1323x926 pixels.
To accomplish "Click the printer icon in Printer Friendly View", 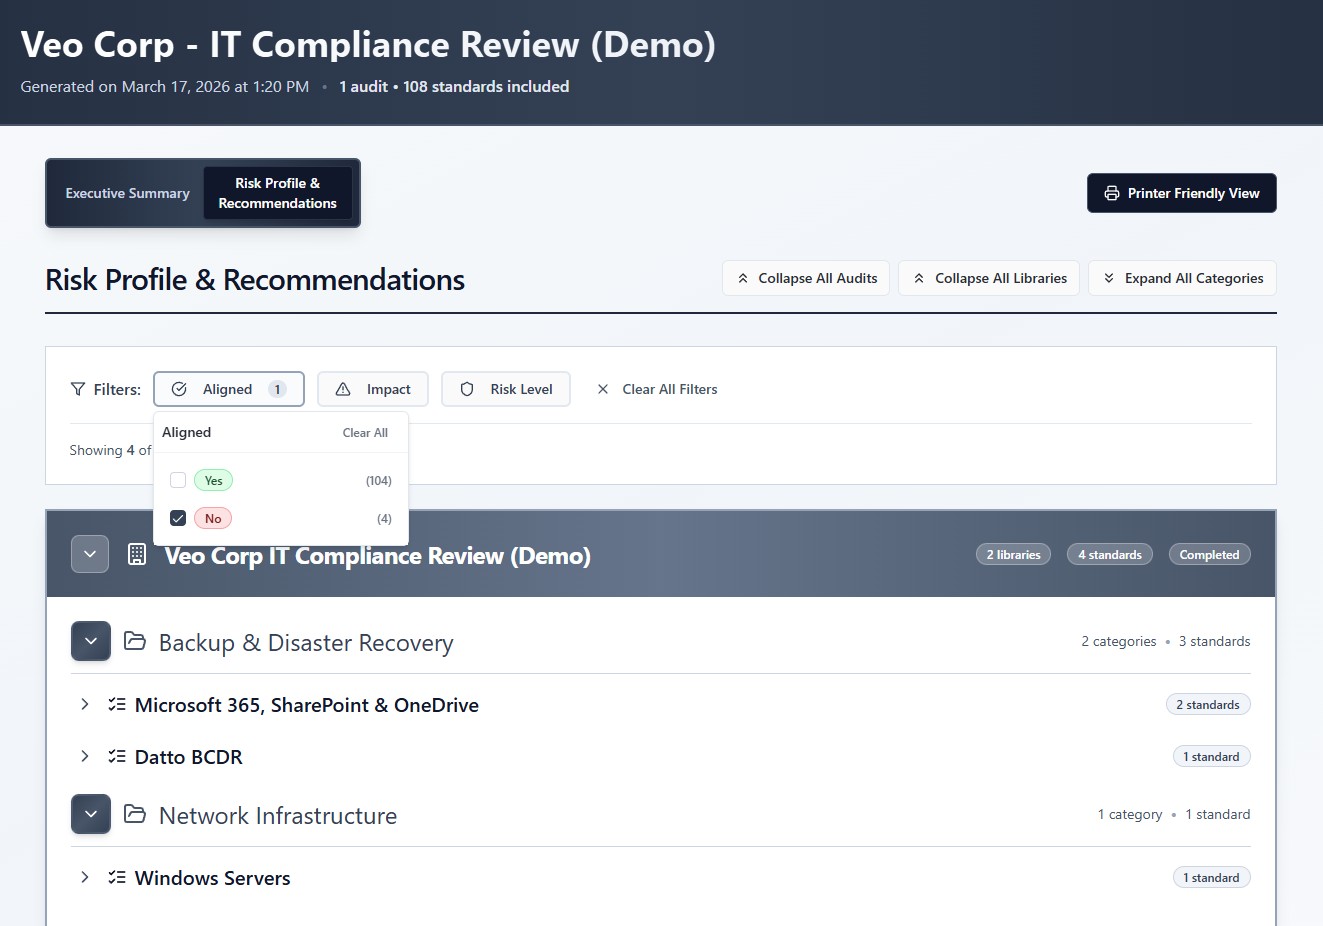I will click(x=1111, y=193).
